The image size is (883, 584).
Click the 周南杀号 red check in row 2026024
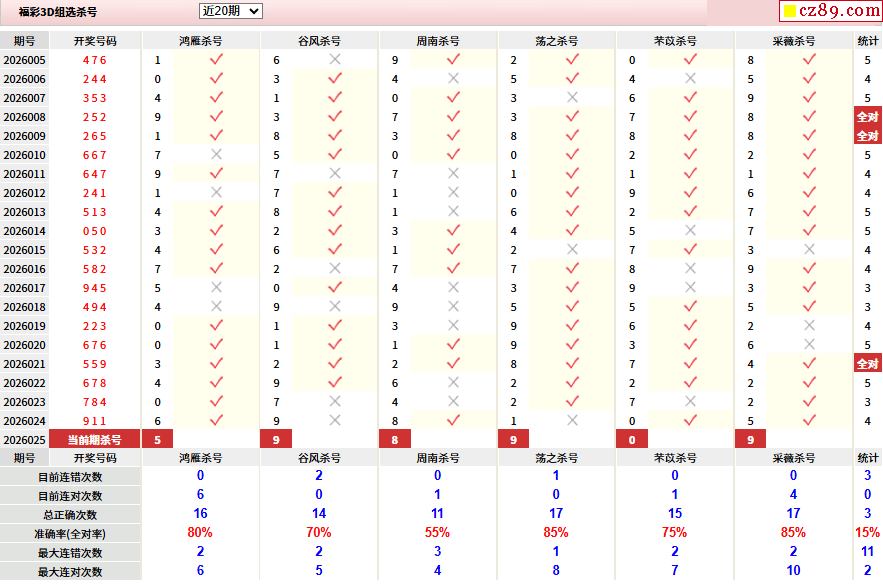(453, 420)
